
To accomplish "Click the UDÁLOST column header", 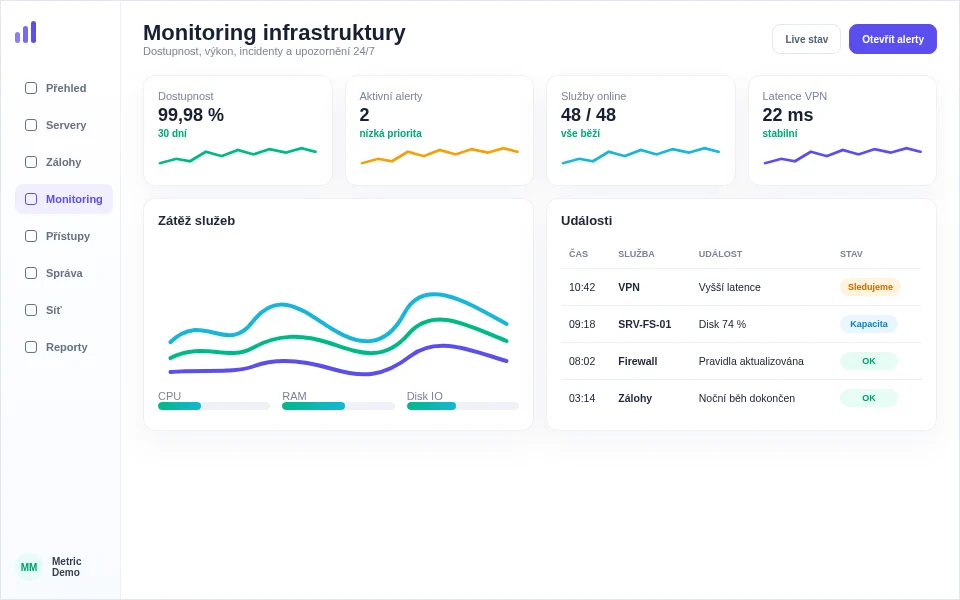I will click(720, 253).
